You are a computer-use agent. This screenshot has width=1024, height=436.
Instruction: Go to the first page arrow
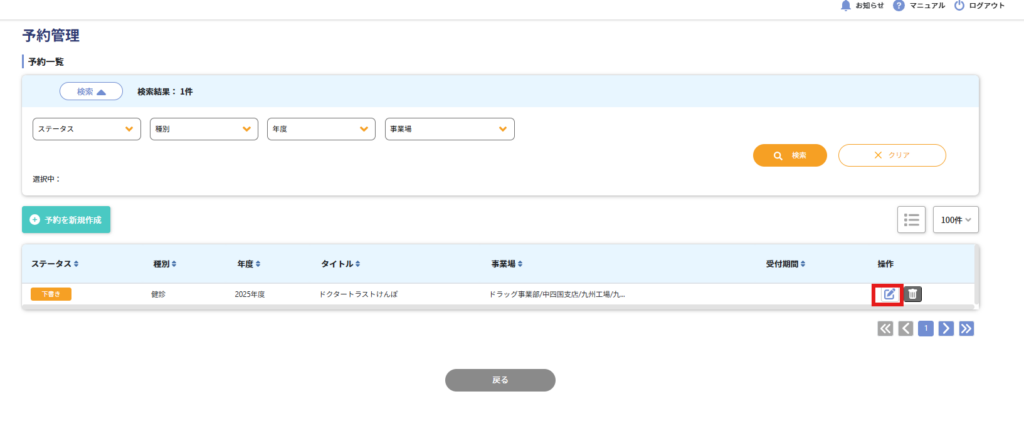click(885, 328)
